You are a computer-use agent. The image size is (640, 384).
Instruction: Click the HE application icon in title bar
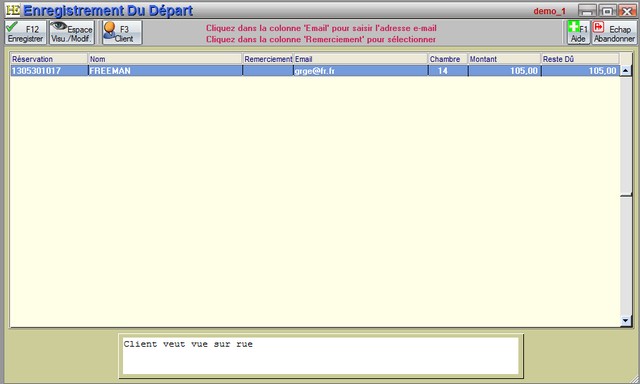(13, 10)
